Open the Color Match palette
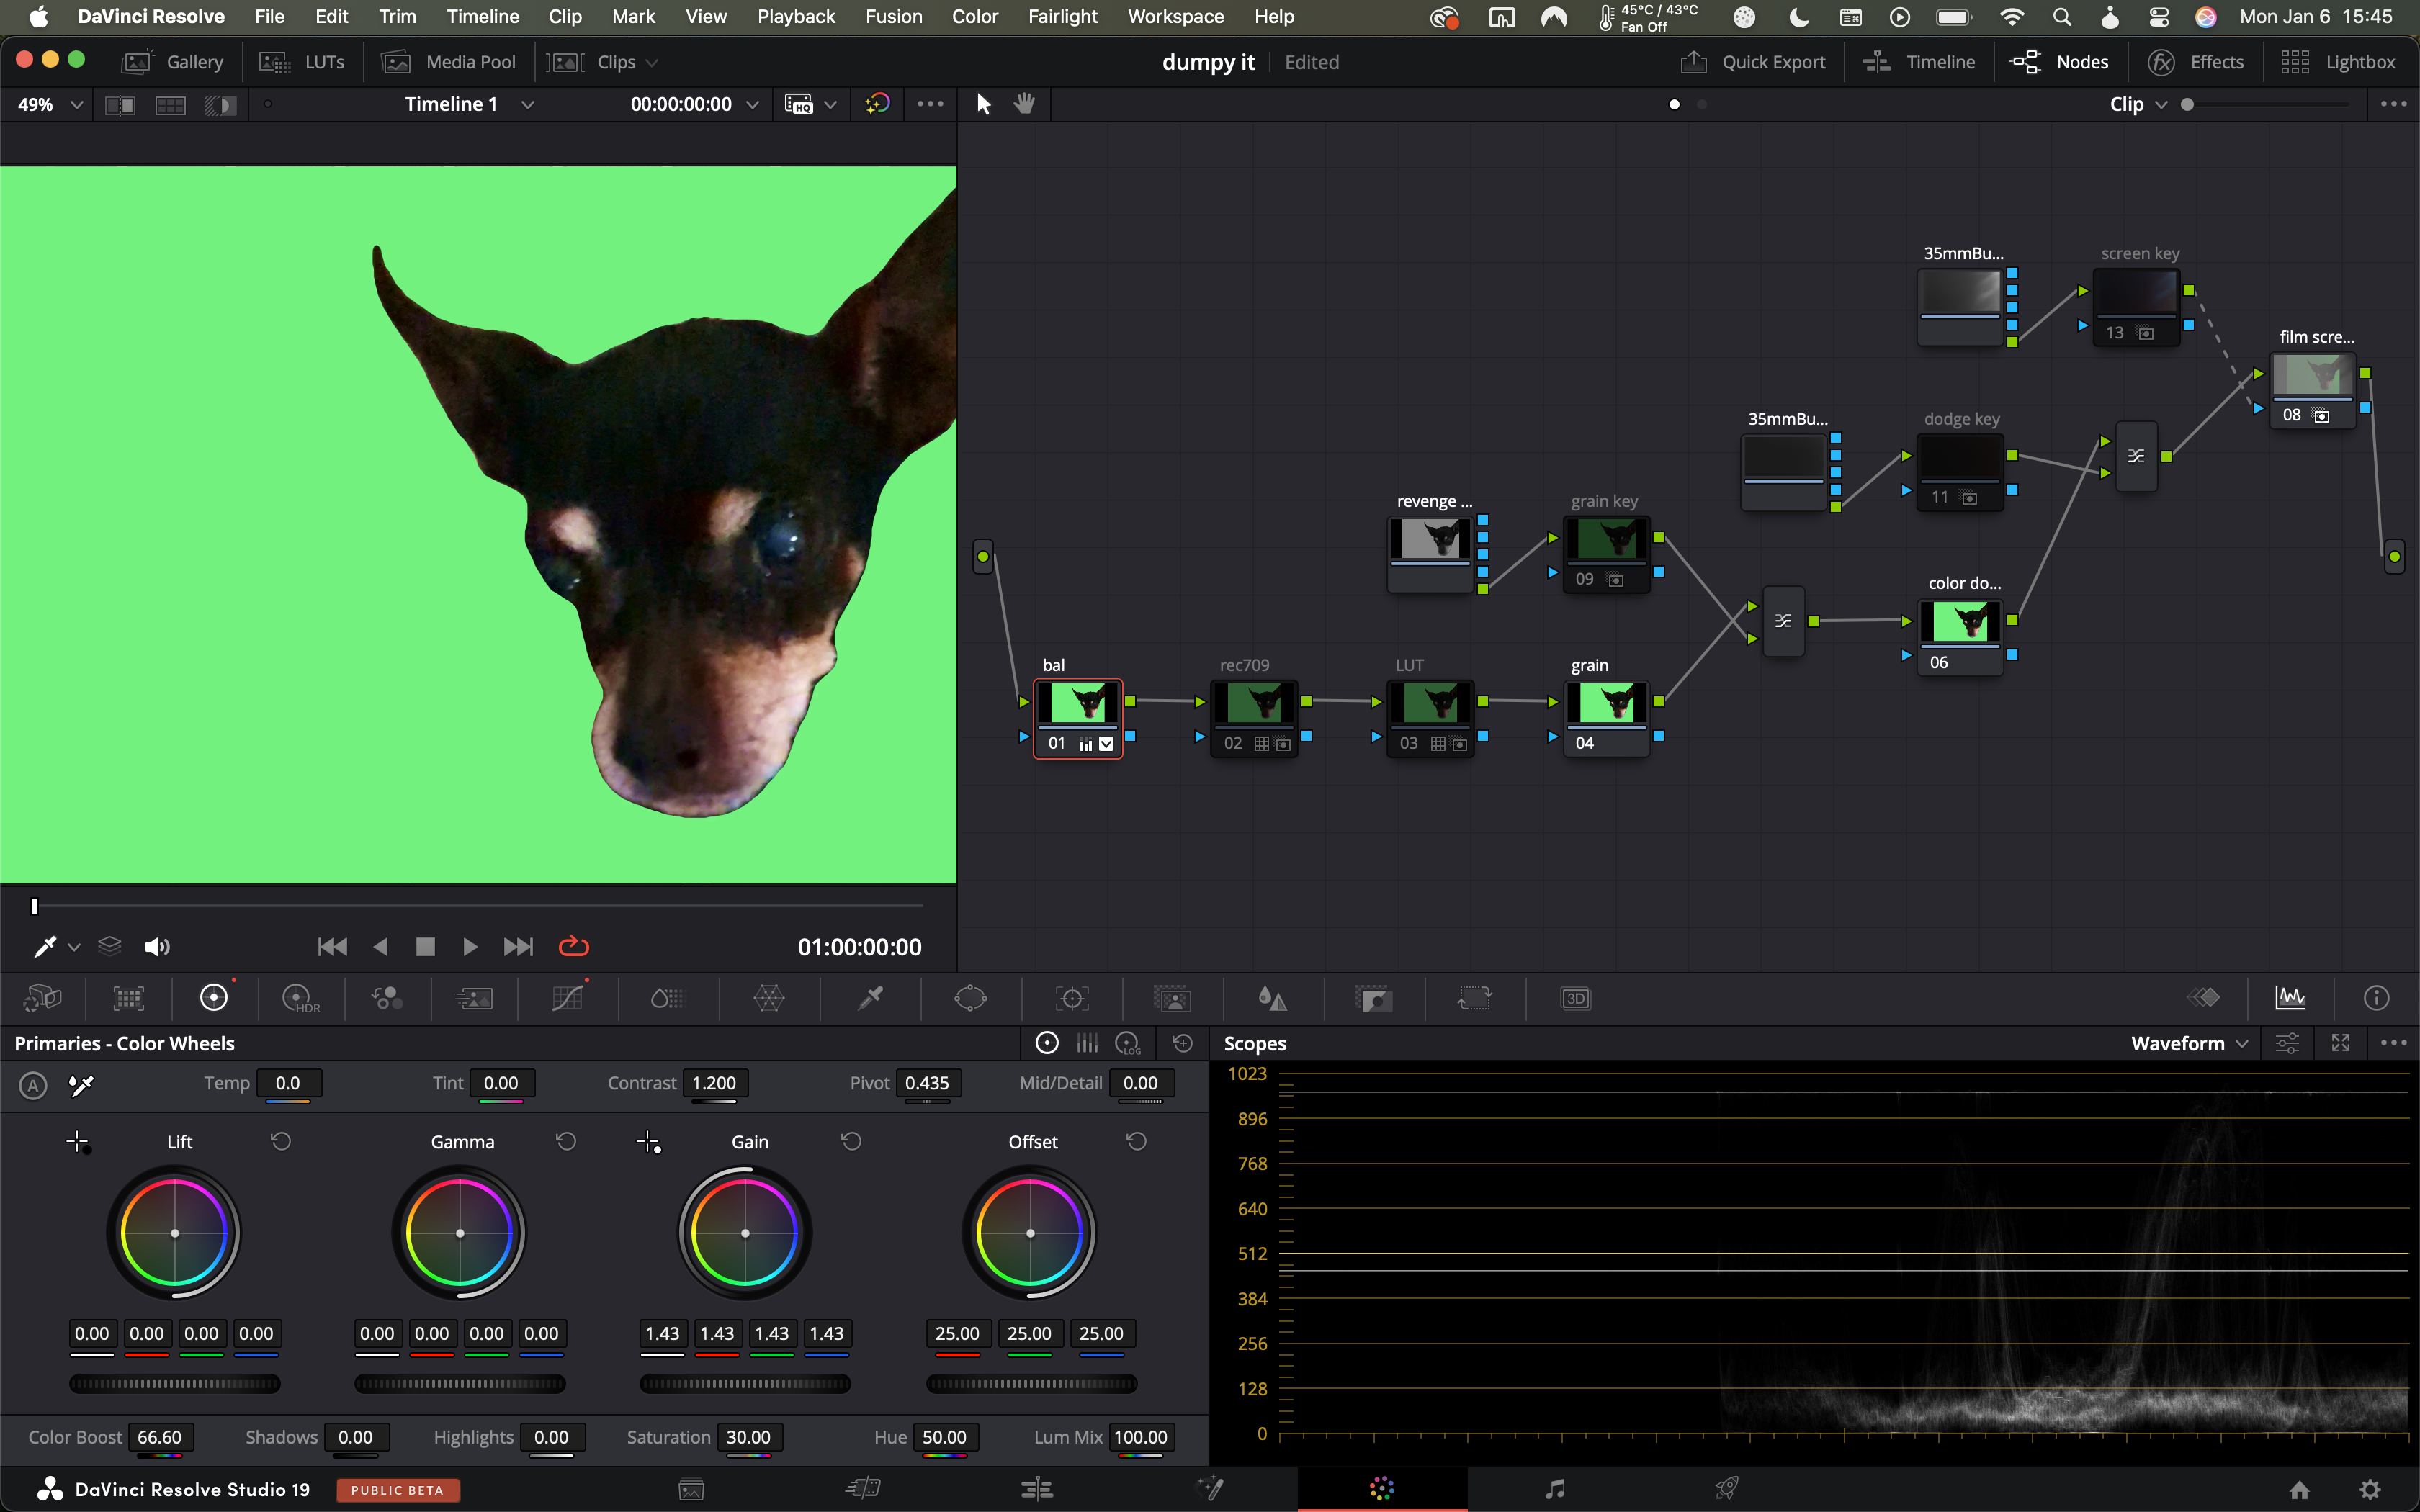Screen dimensions: 2420x1512 click(x=129, y=998)
